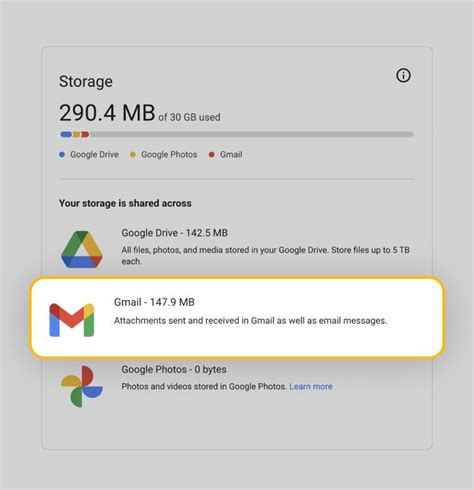
Task: Select the Google Drive - 142.5 MB heading
Action: point(174,233)
